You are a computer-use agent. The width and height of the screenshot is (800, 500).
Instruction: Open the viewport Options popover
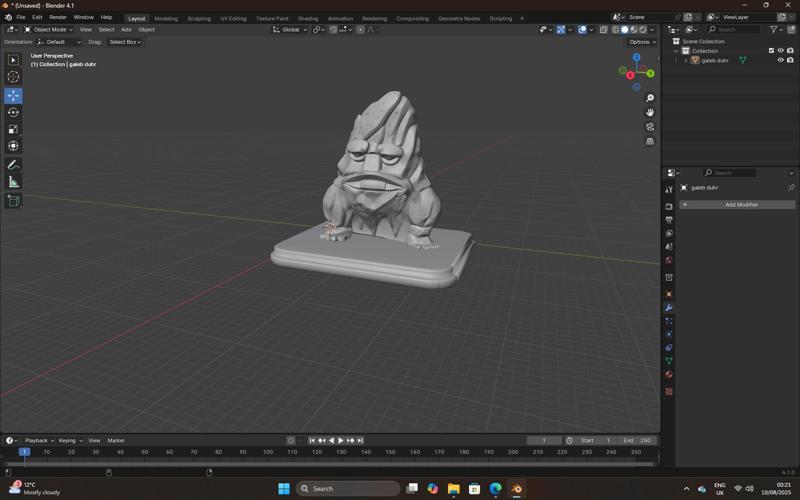pyautogui.click(x=642, y=42)
